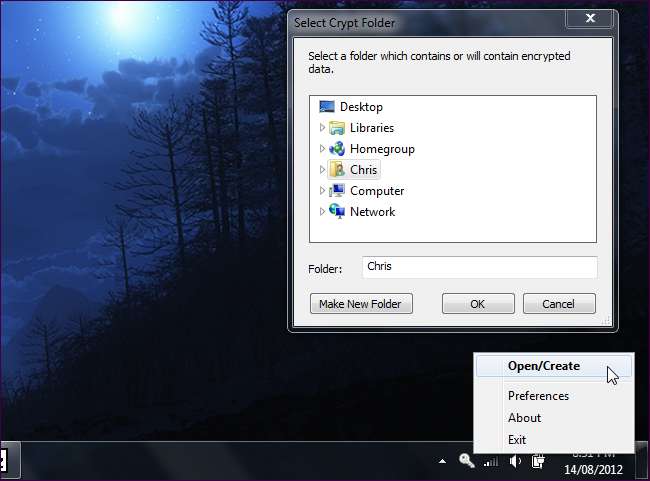Click the Libraries folder icon
This screenshot has width=650, height=481.
337,128
